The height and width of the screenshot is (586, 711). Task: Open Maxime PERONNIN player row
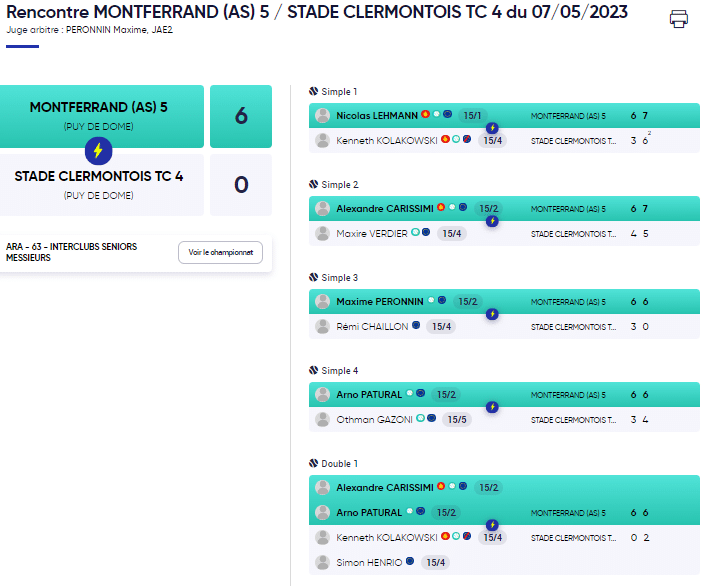click(x=504, y=302)
